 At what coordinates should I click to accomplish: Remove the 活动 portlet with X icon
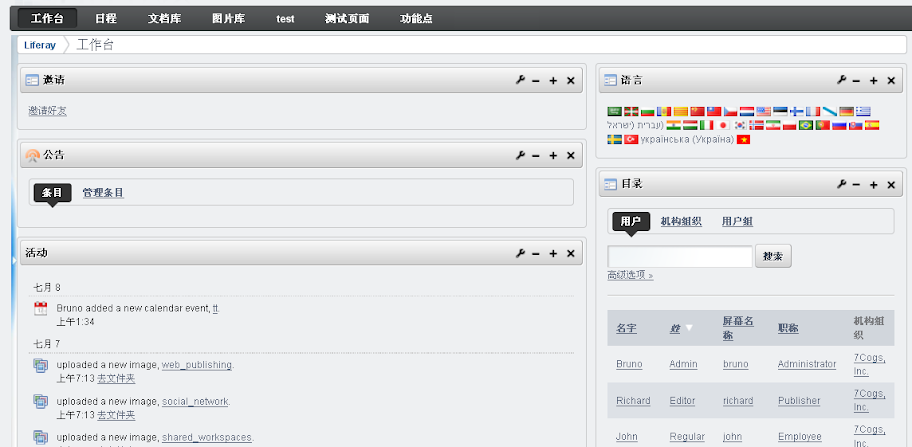[x=571, y=253]
